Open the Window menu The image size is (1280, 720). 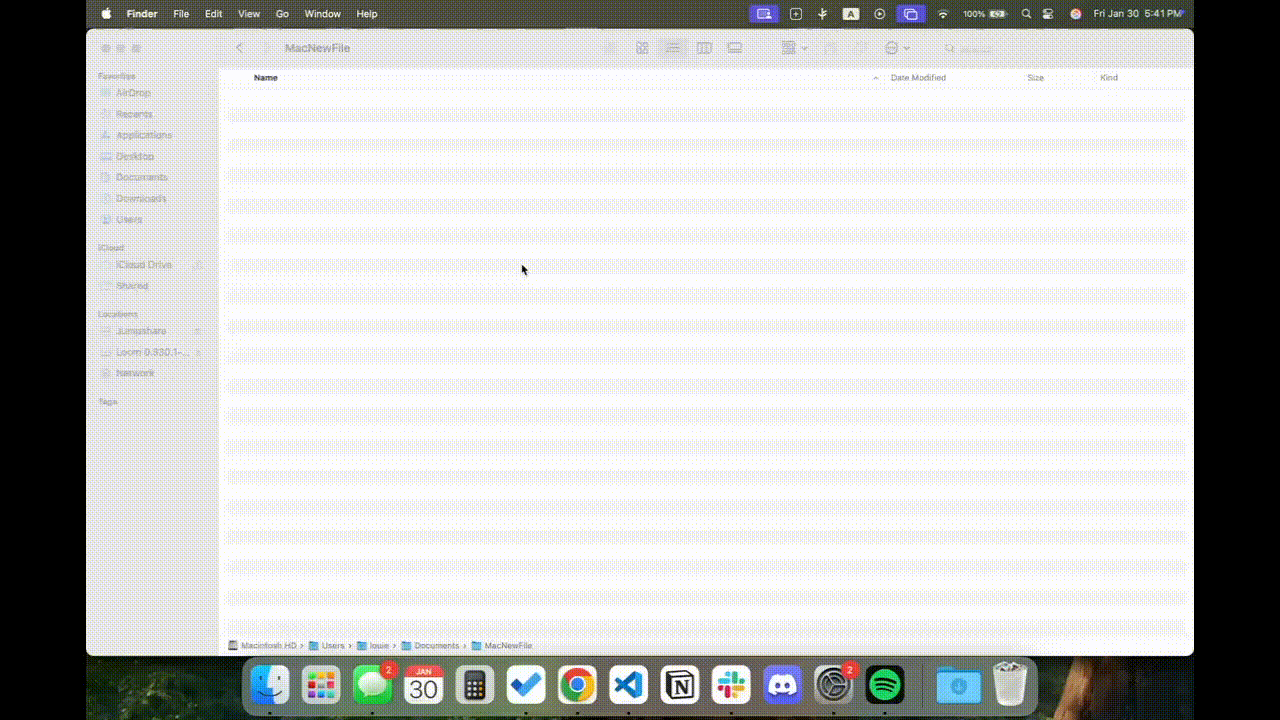coord(322,14)
